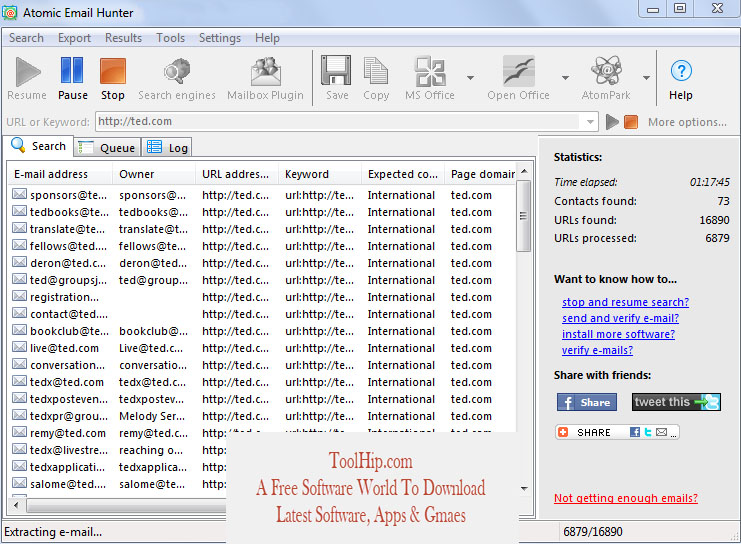
Task: Click the vertical scrollbar thumb of results list
Action: pyautogui.click(x=523, y=216)
